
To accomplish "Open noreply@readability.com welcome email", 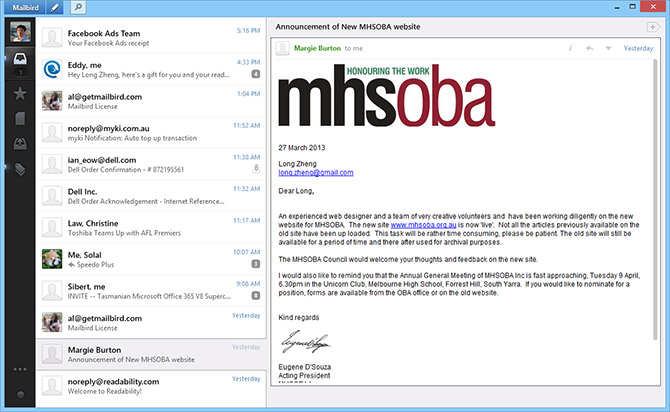I will click(151, 386).
